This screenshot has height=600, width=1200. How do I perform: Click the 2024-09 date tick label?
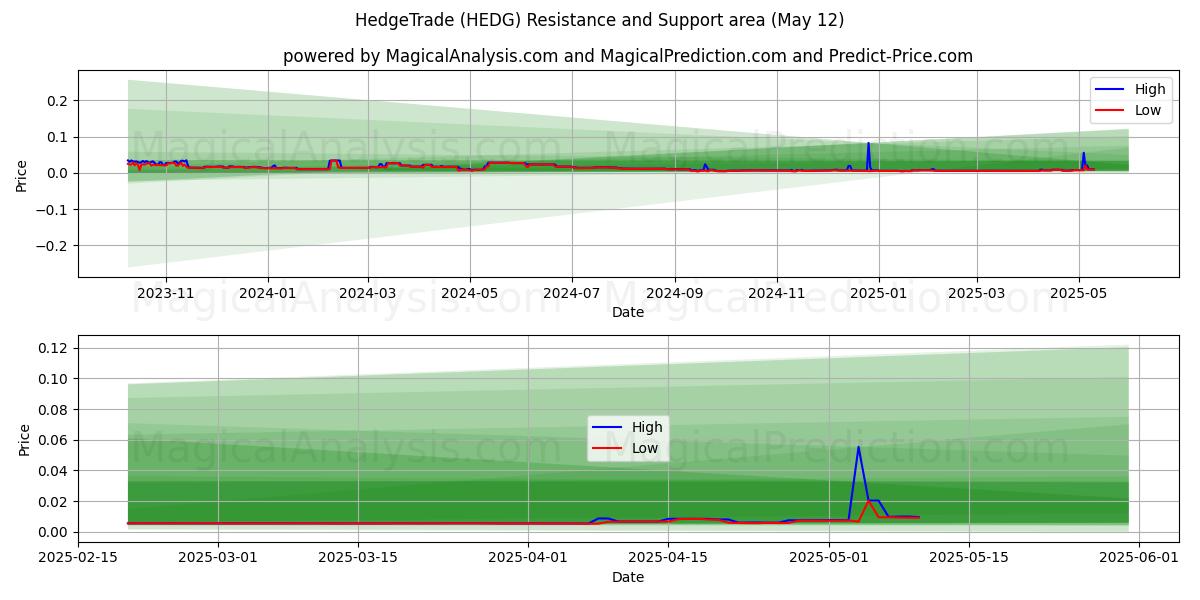point(675,293)
